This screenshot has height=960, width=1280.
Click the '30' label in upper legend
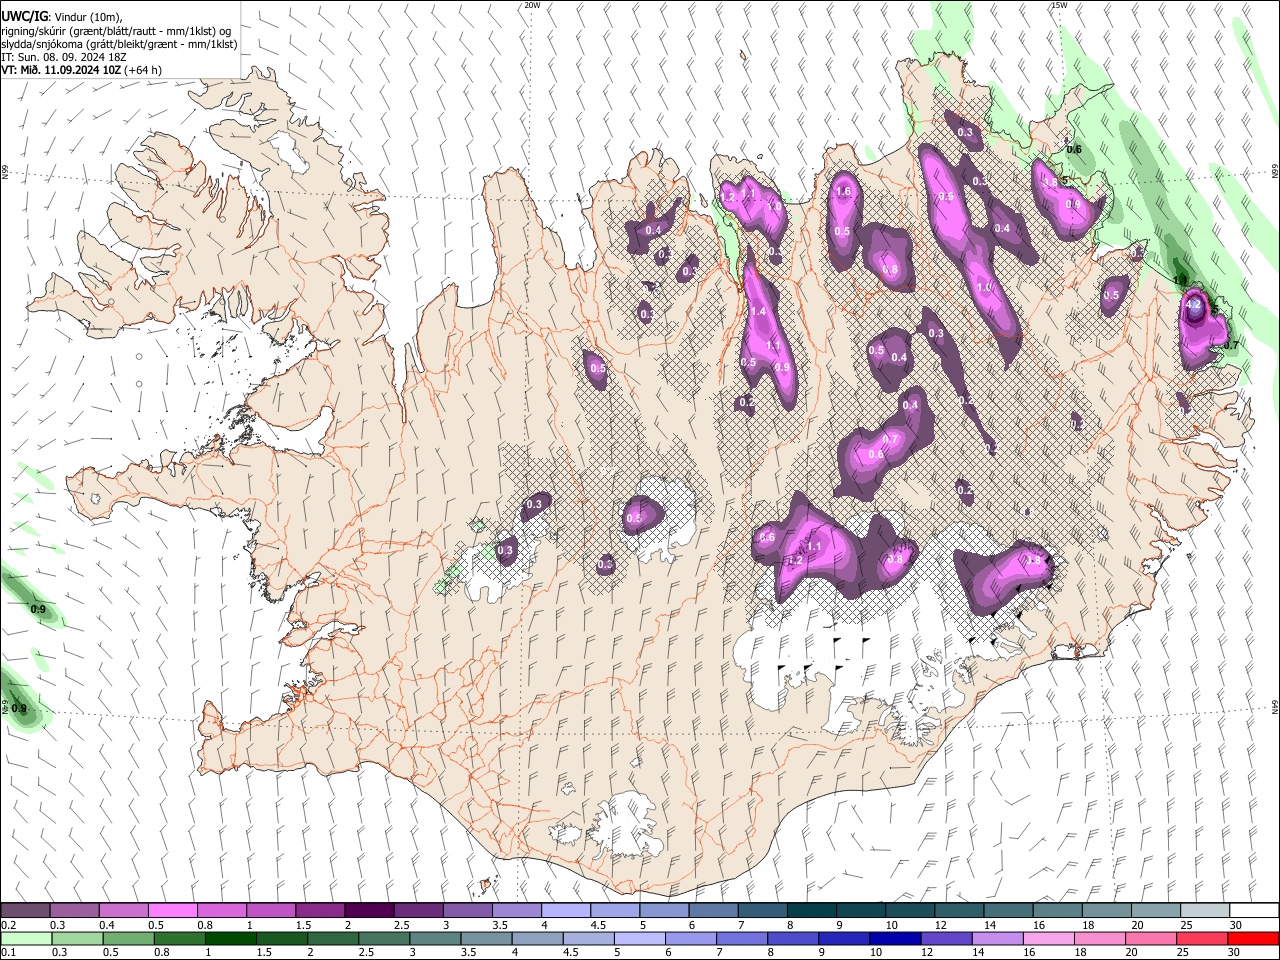[x=1236, y=925]
